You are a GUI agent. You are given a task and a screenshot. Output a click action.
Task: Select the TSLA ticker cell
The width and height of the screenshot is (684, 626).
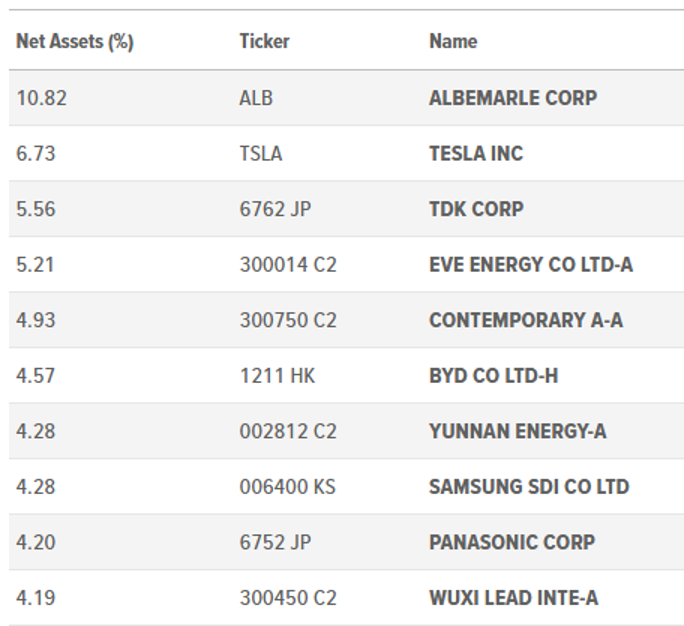click(261, 154)
